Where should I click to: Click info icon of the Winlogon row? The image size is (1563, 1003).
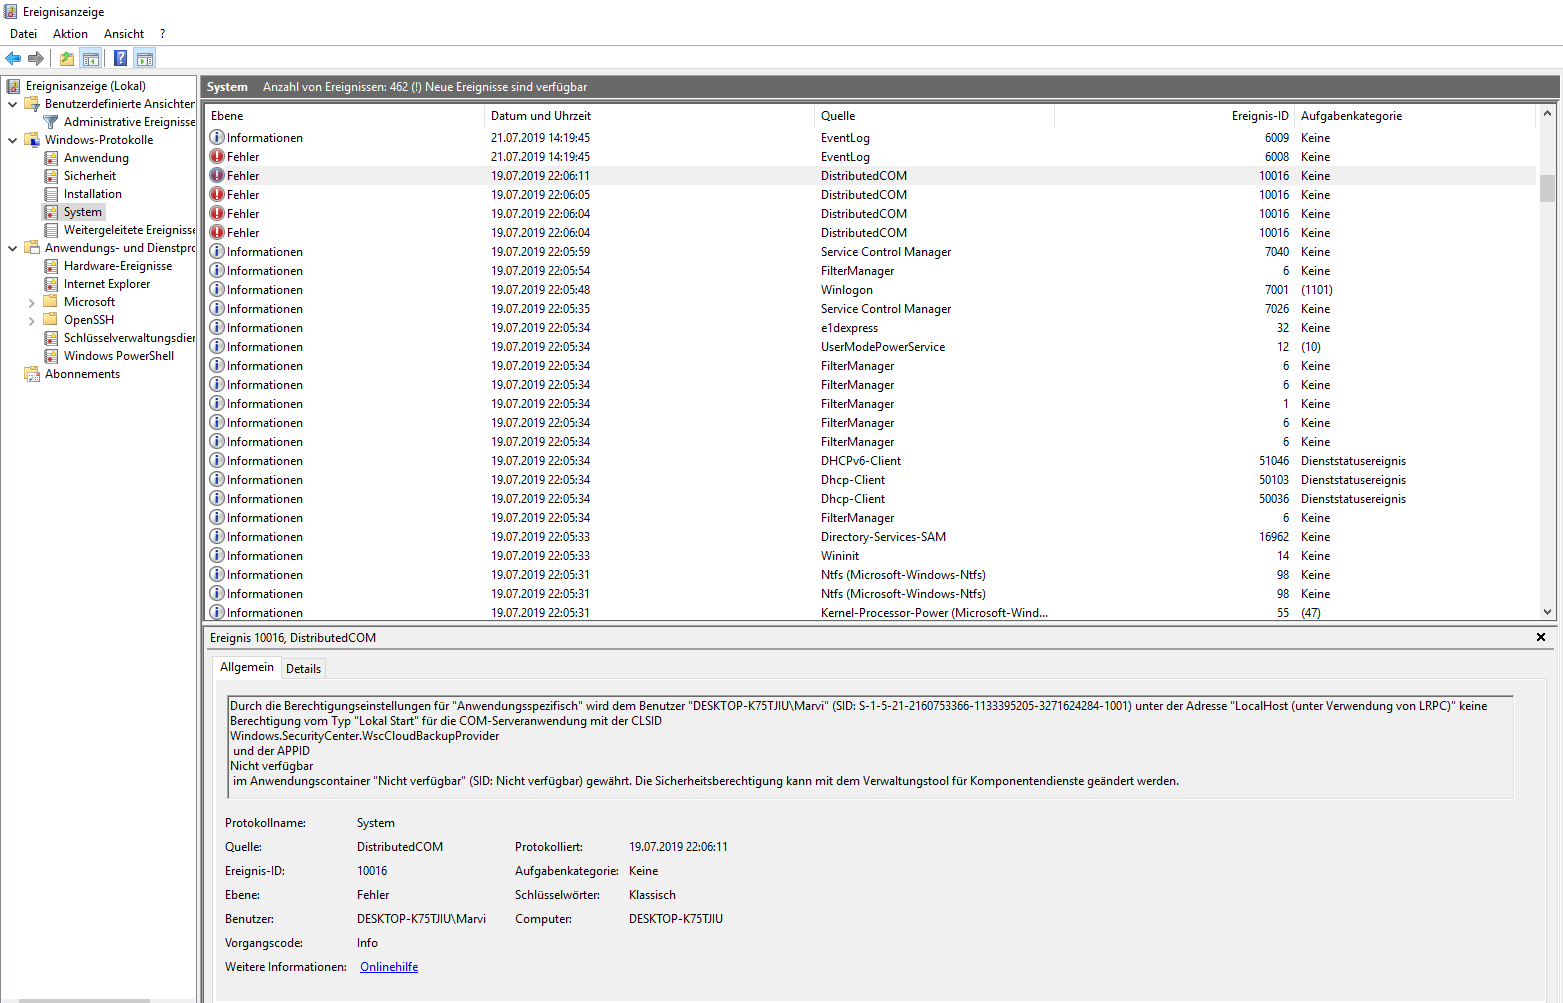point(217,289)
